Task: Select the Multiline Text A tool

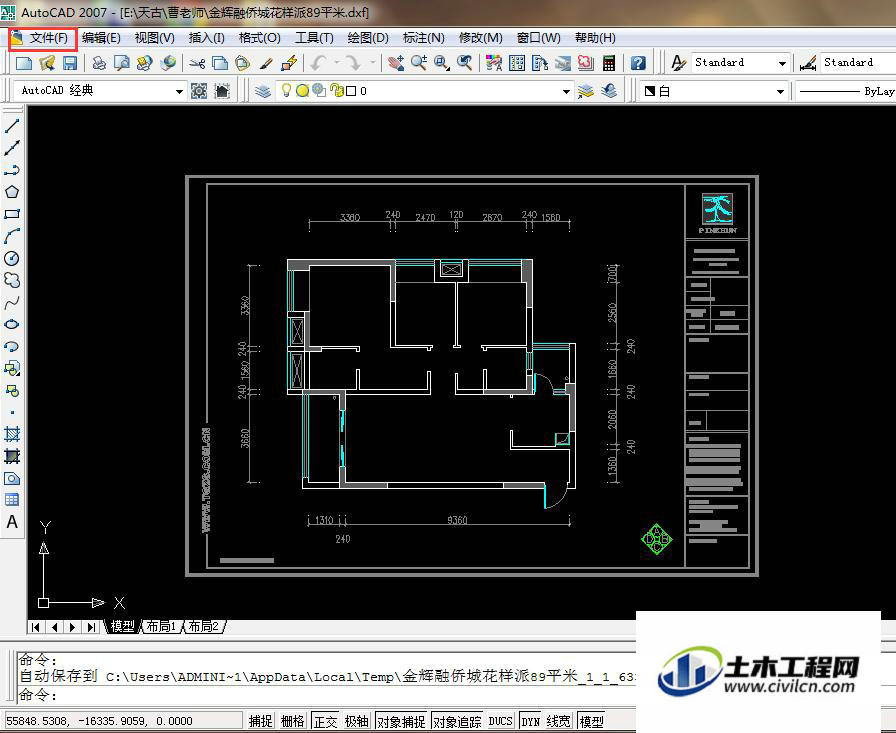Action: (x=12, y=522)
